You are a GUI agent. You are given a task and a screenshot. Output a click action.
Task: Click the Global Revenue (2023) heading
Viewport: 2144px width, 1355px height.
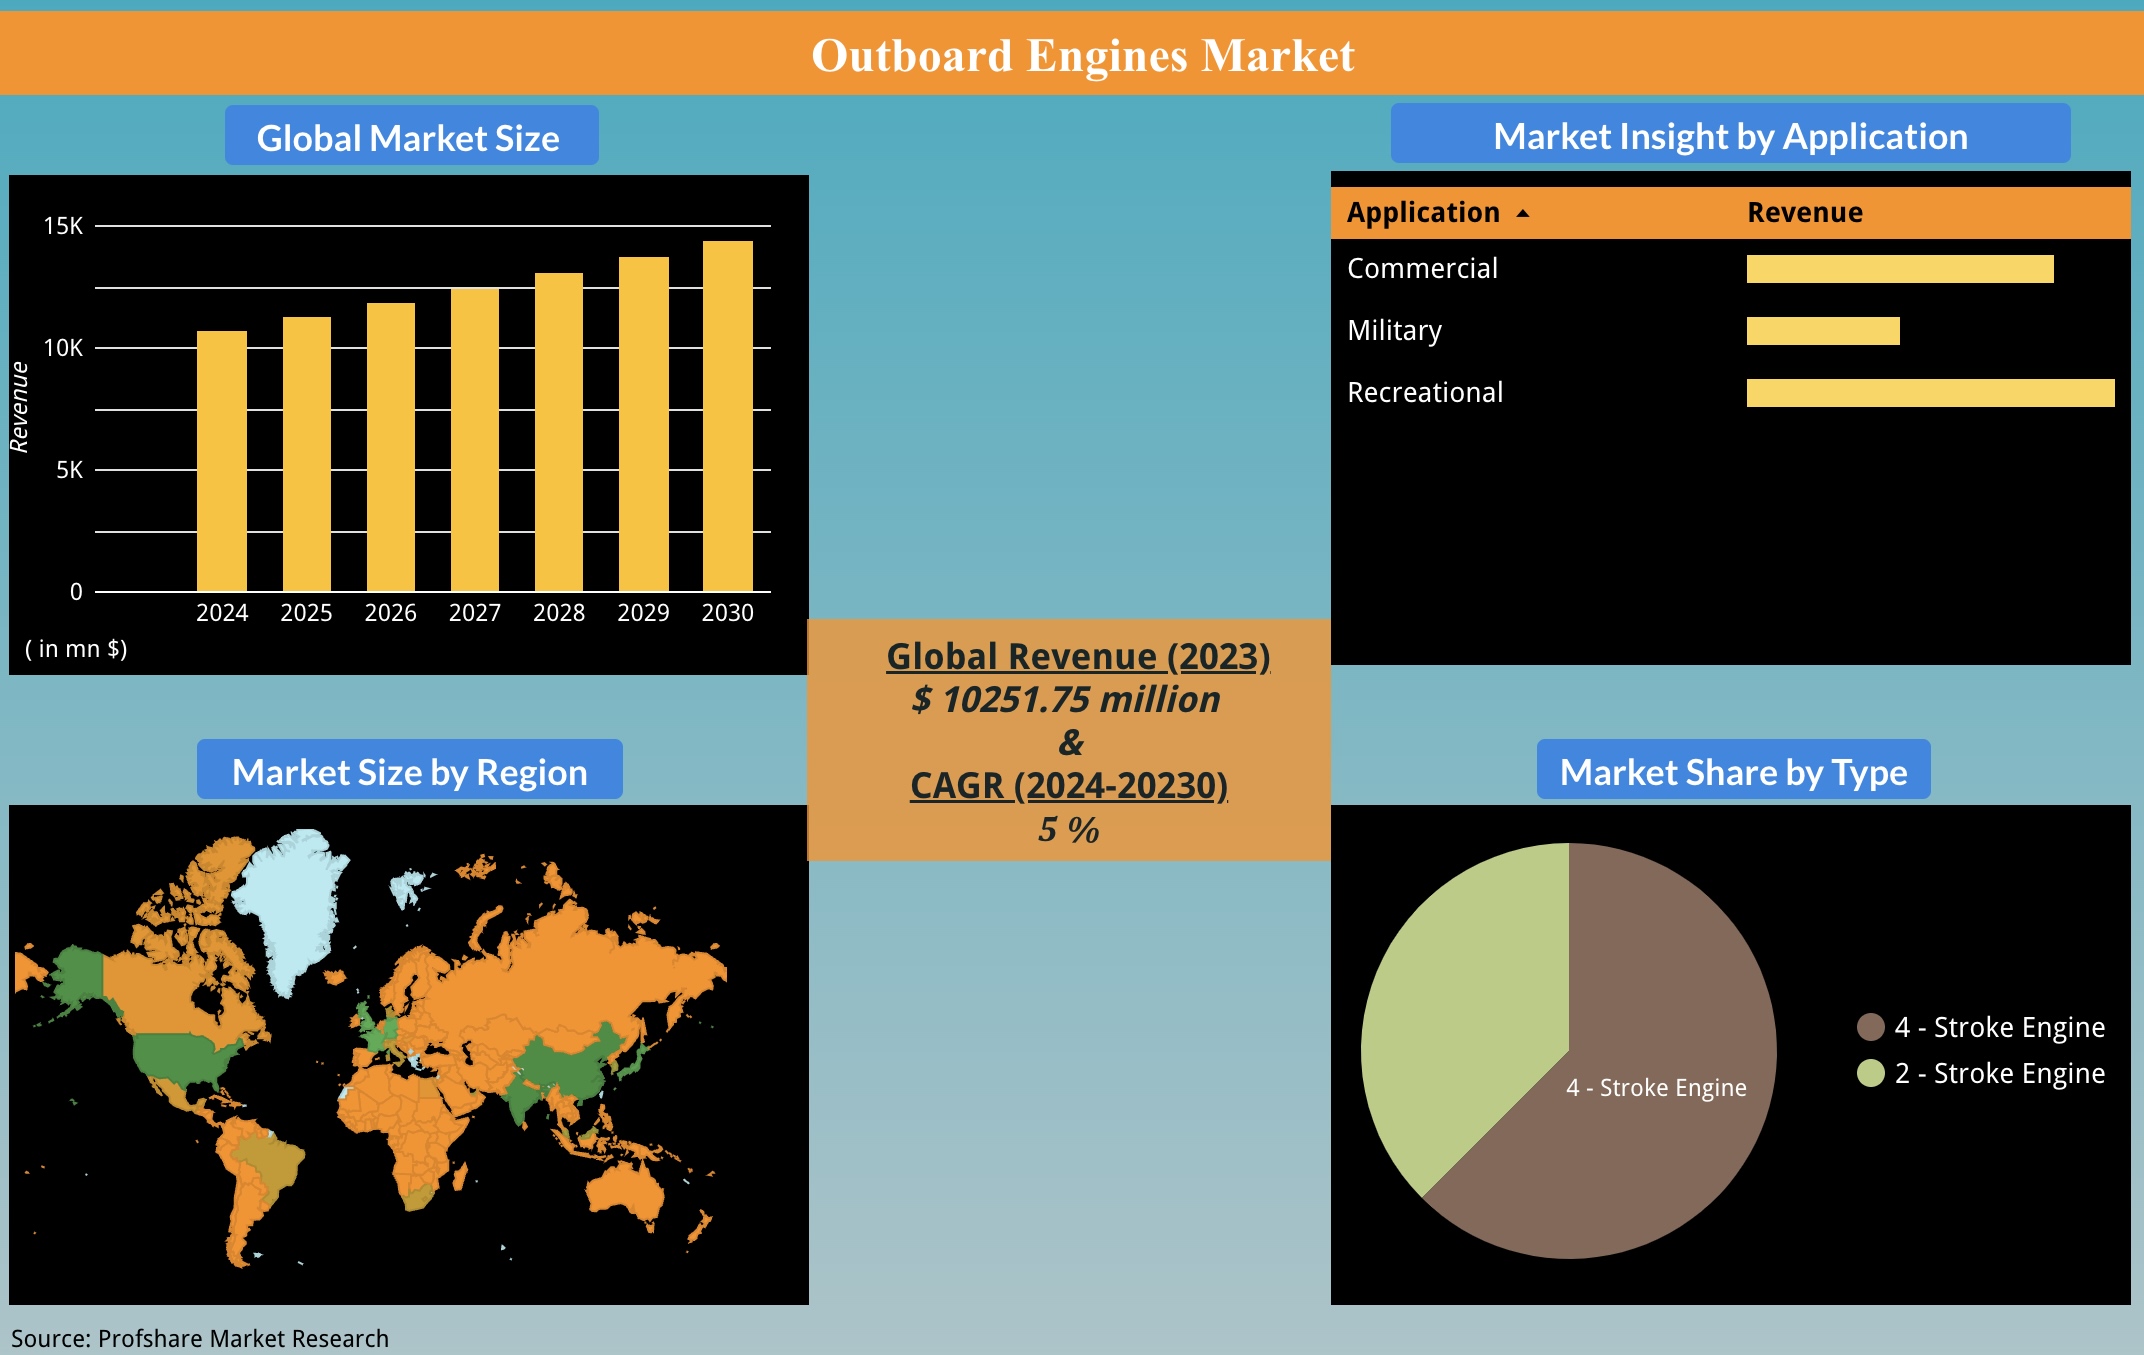(1078, 656)
